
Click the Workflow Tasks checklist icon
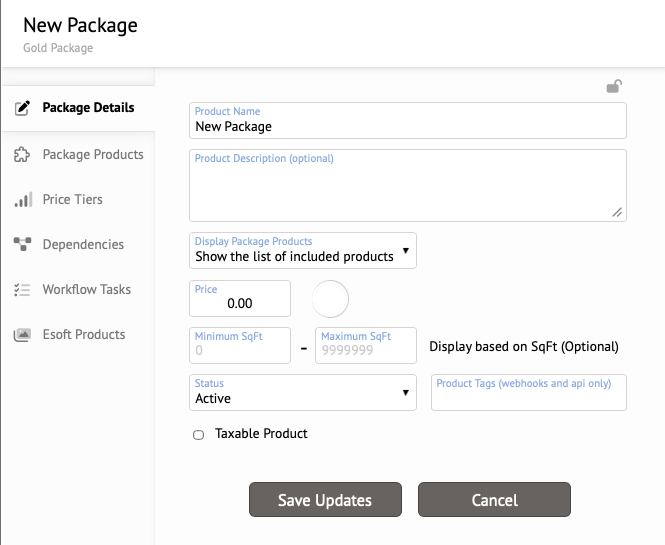[x=22, y=290]
